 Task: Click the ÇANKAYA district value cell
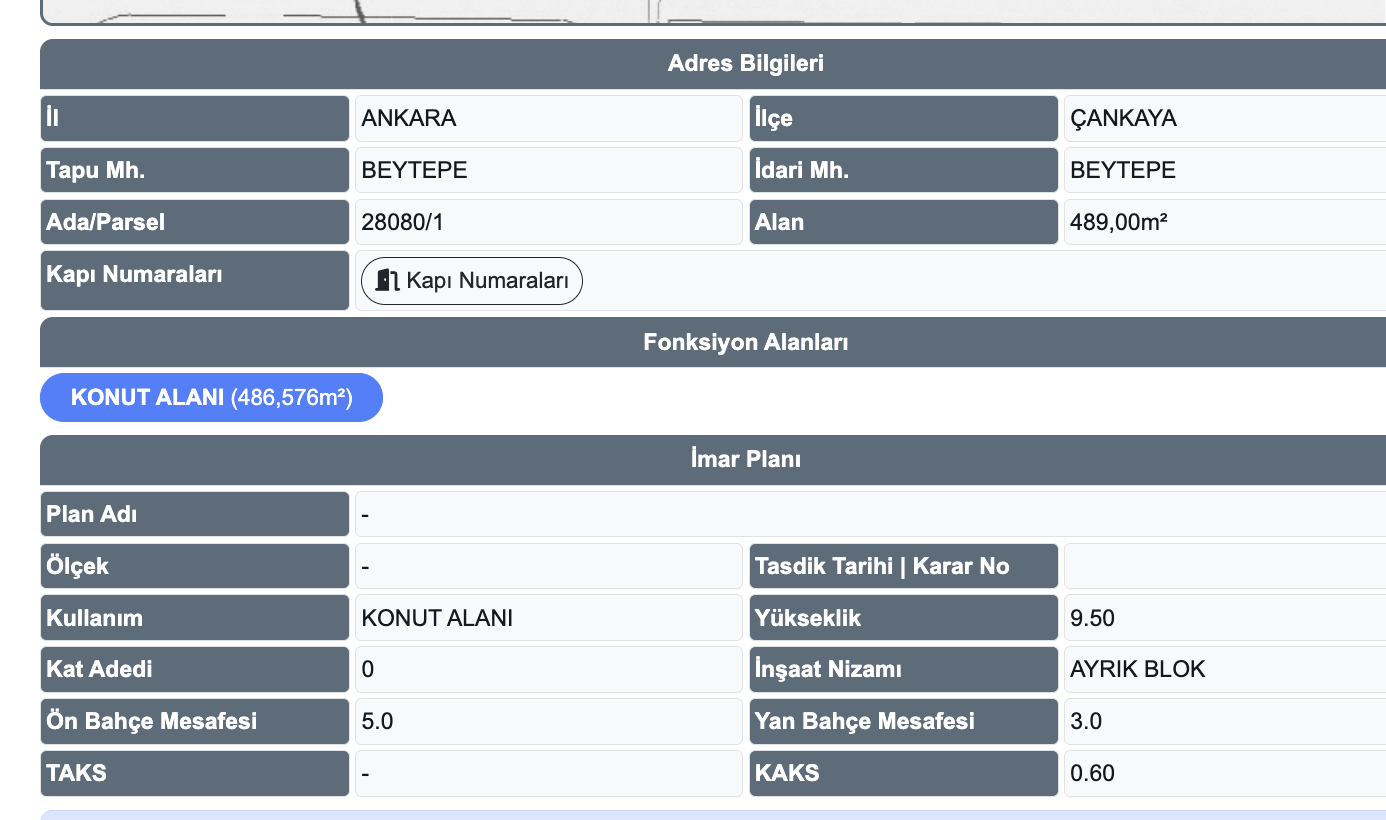pos(1224,118)
